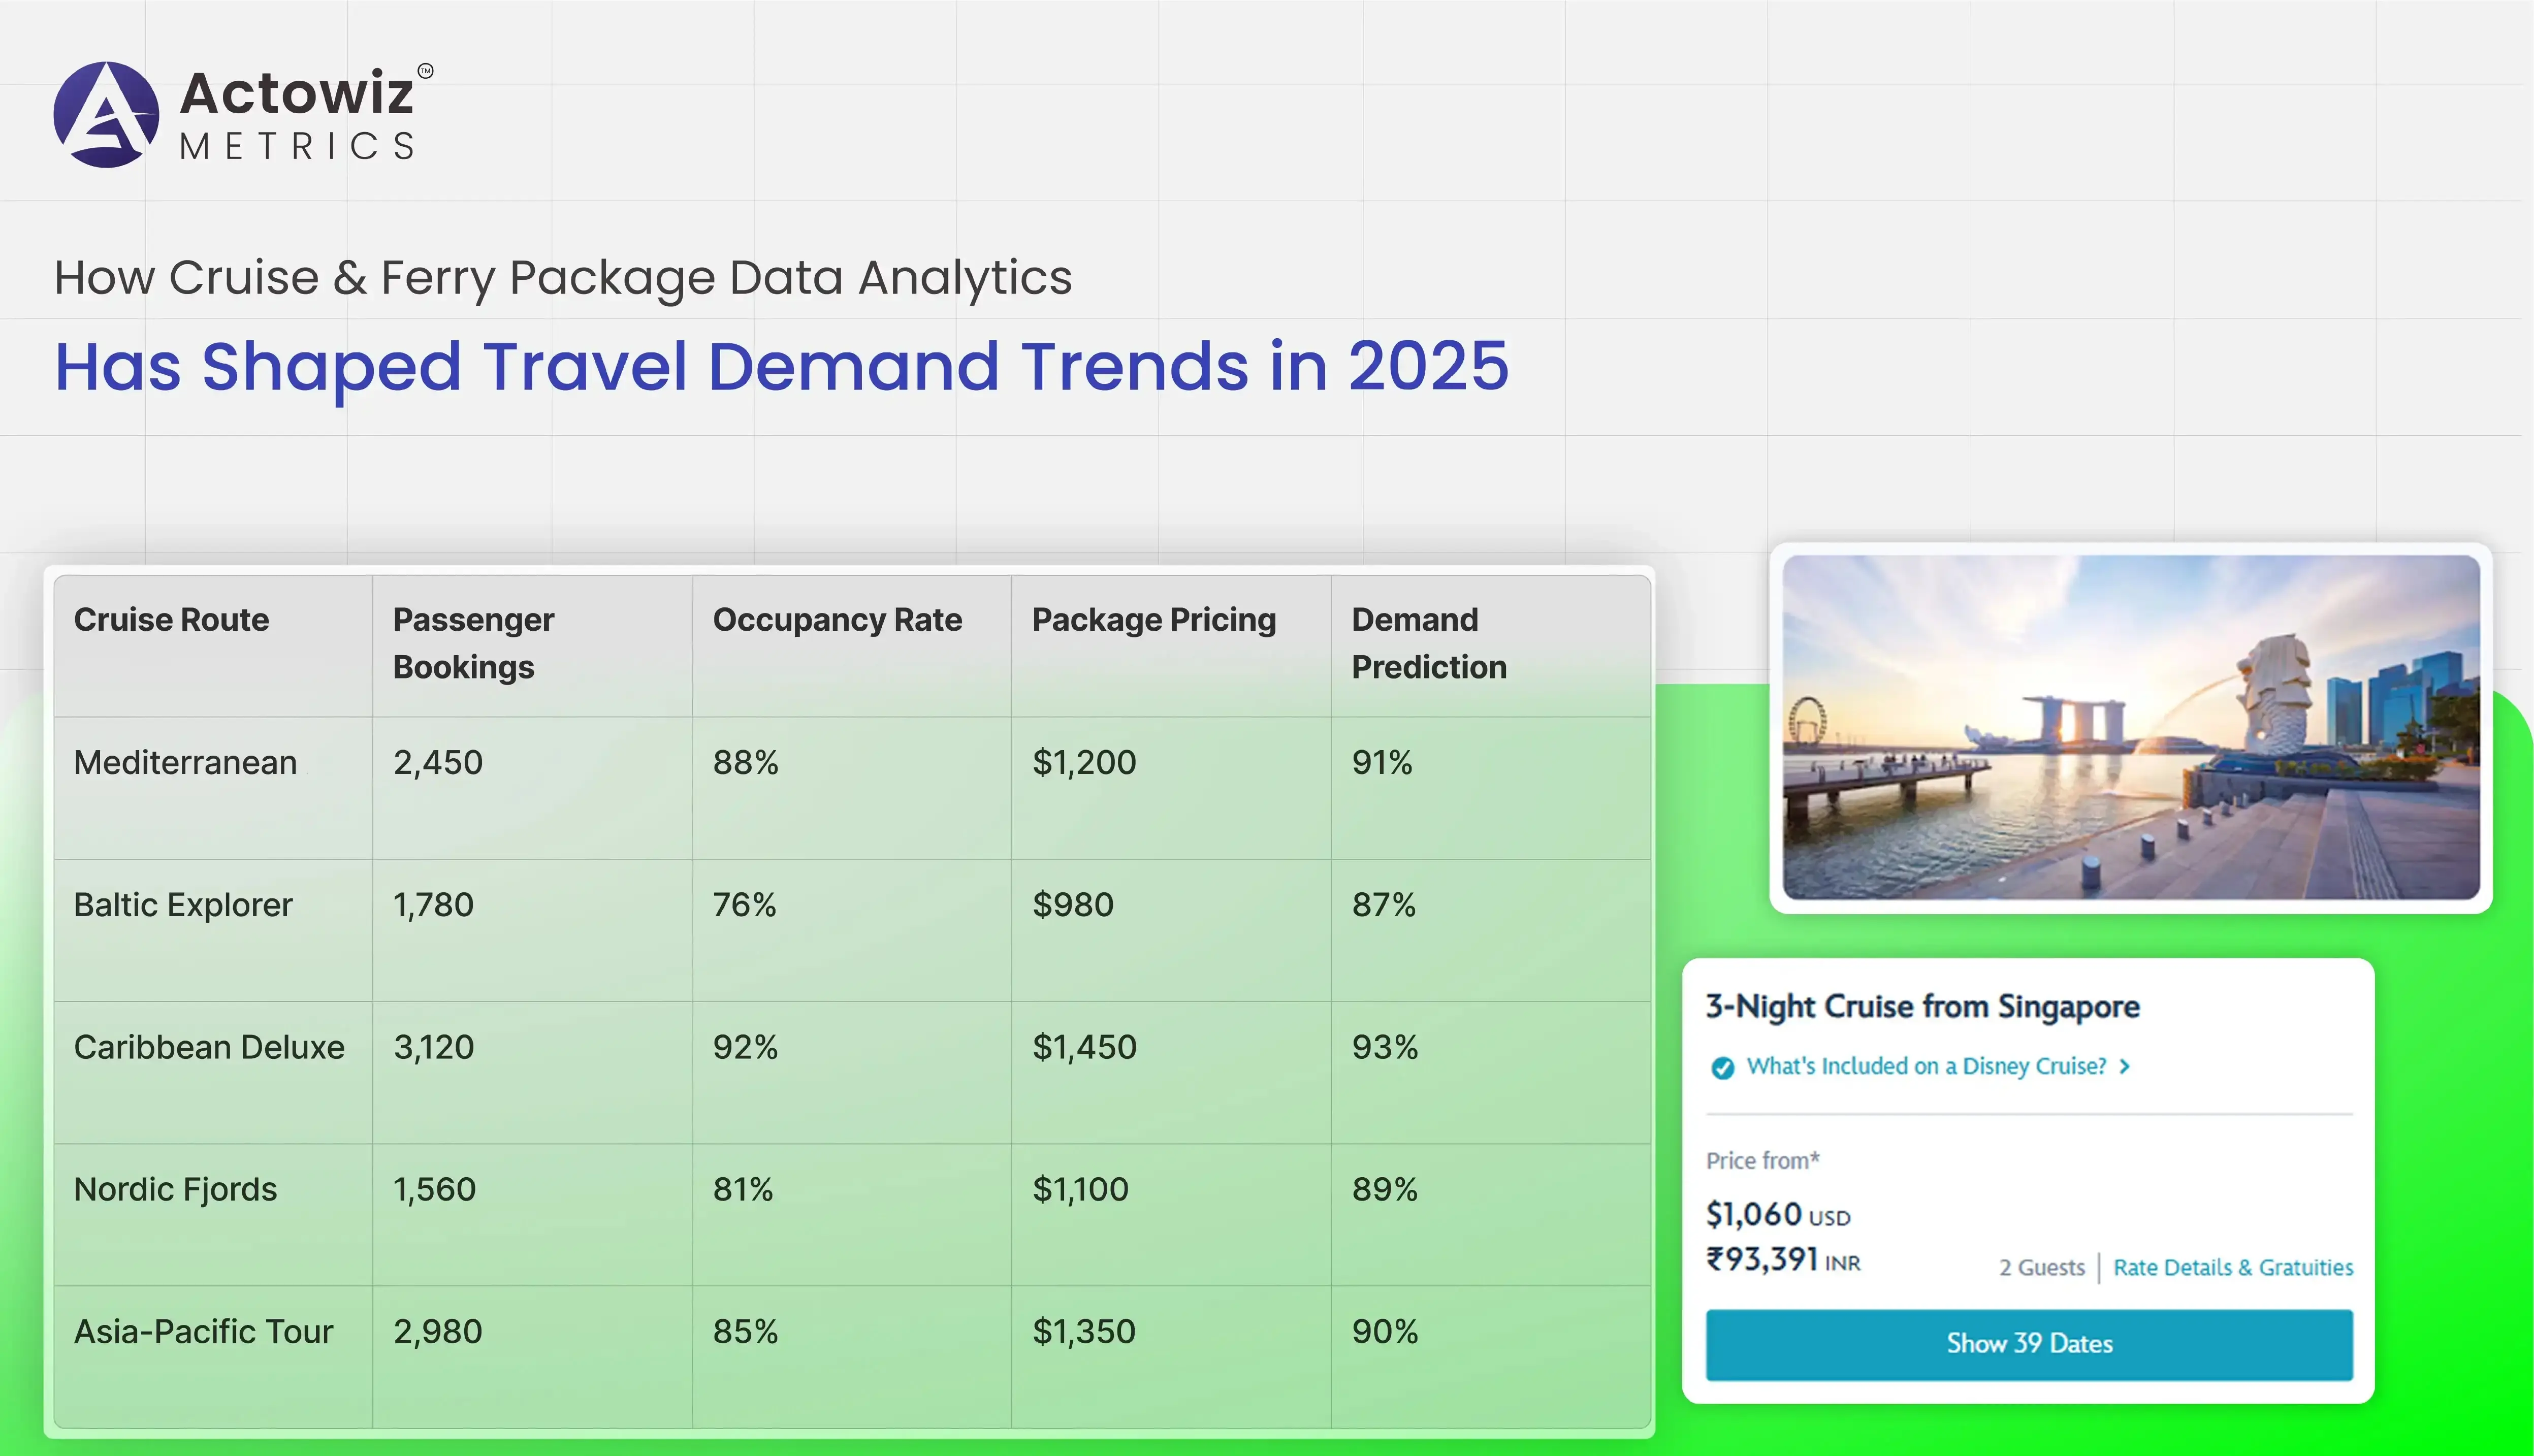This screenshot has height=1456, width=2534.
Task: Click the Nordic Fjords route cell
Action: click(x=175, y=1190)
